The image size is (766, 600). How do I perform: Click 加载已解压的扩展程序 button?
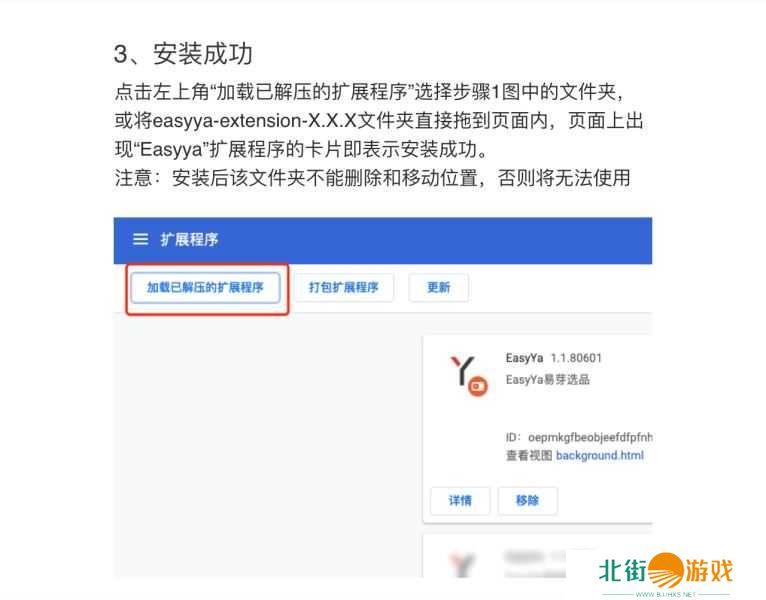tap(205, 287)
